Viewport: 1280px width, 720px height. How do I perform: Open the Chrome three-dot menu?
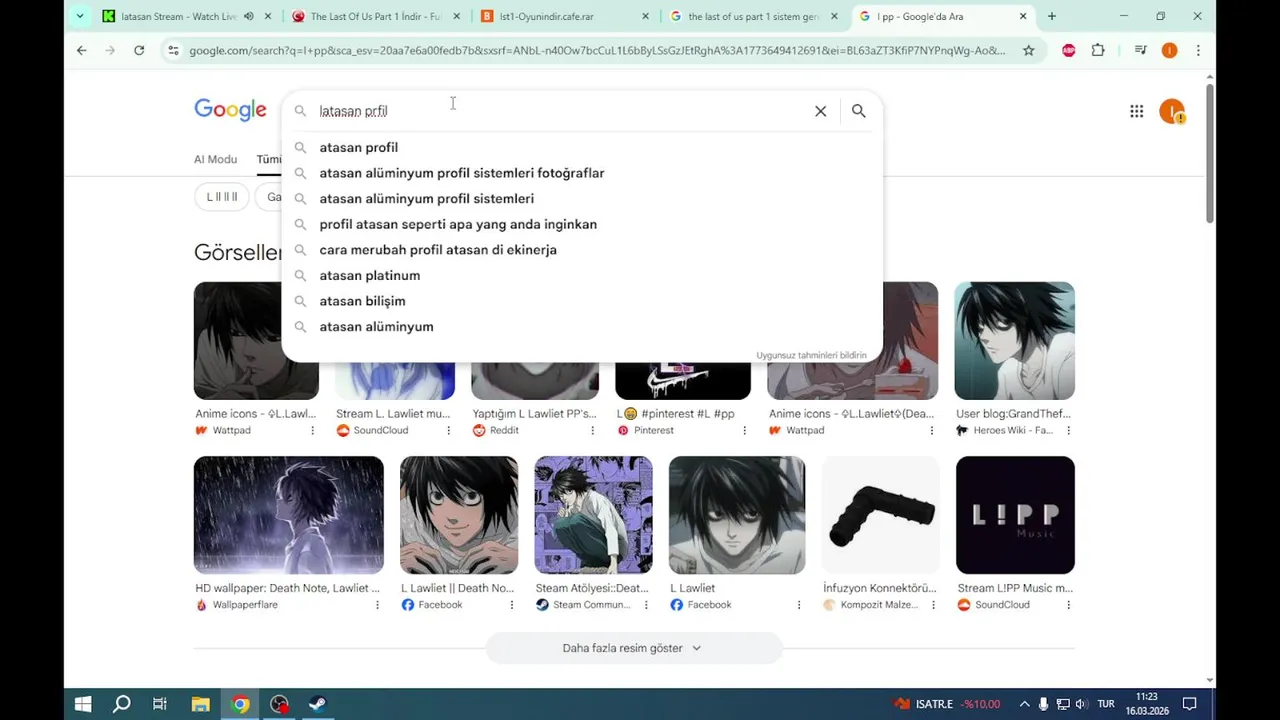pos(1198,50)
